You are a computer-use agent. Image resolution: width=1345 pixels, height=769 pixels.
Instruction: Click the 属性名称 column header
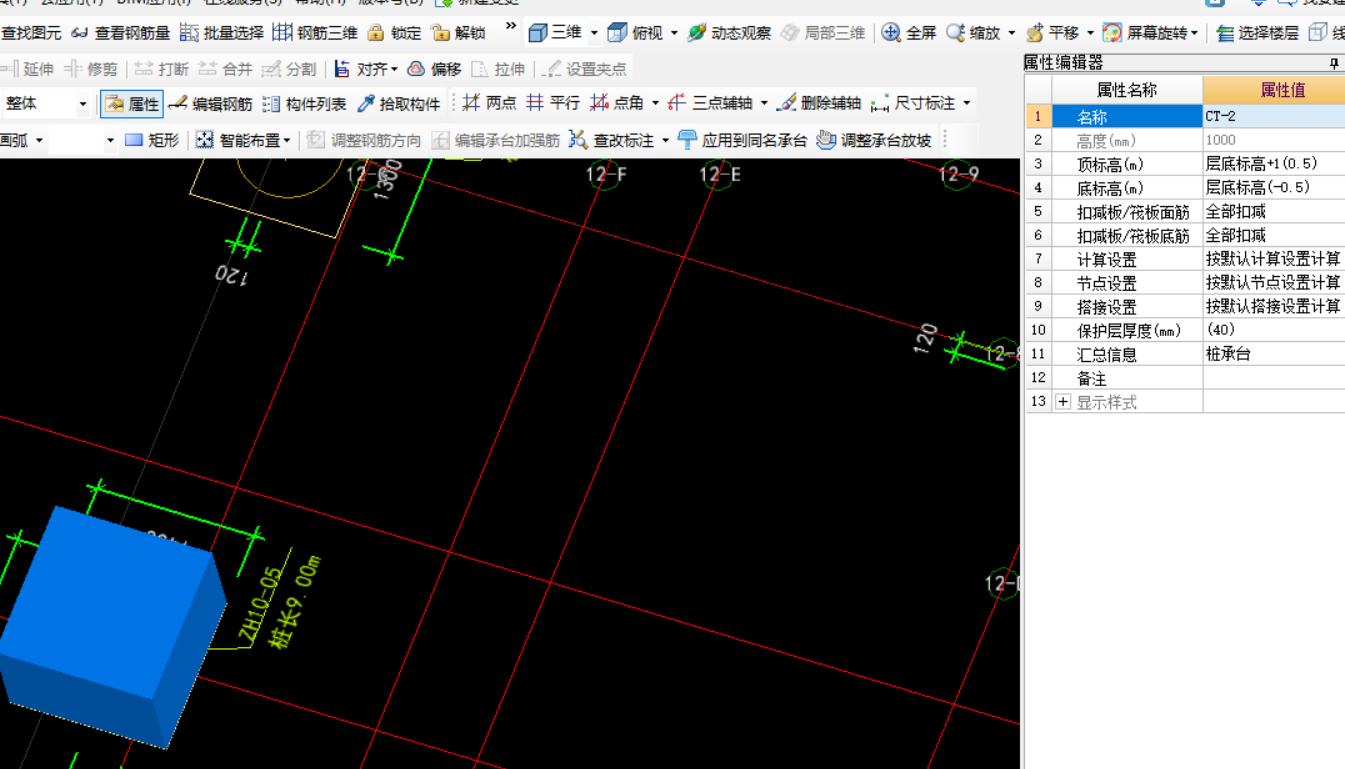(1127, 90)
